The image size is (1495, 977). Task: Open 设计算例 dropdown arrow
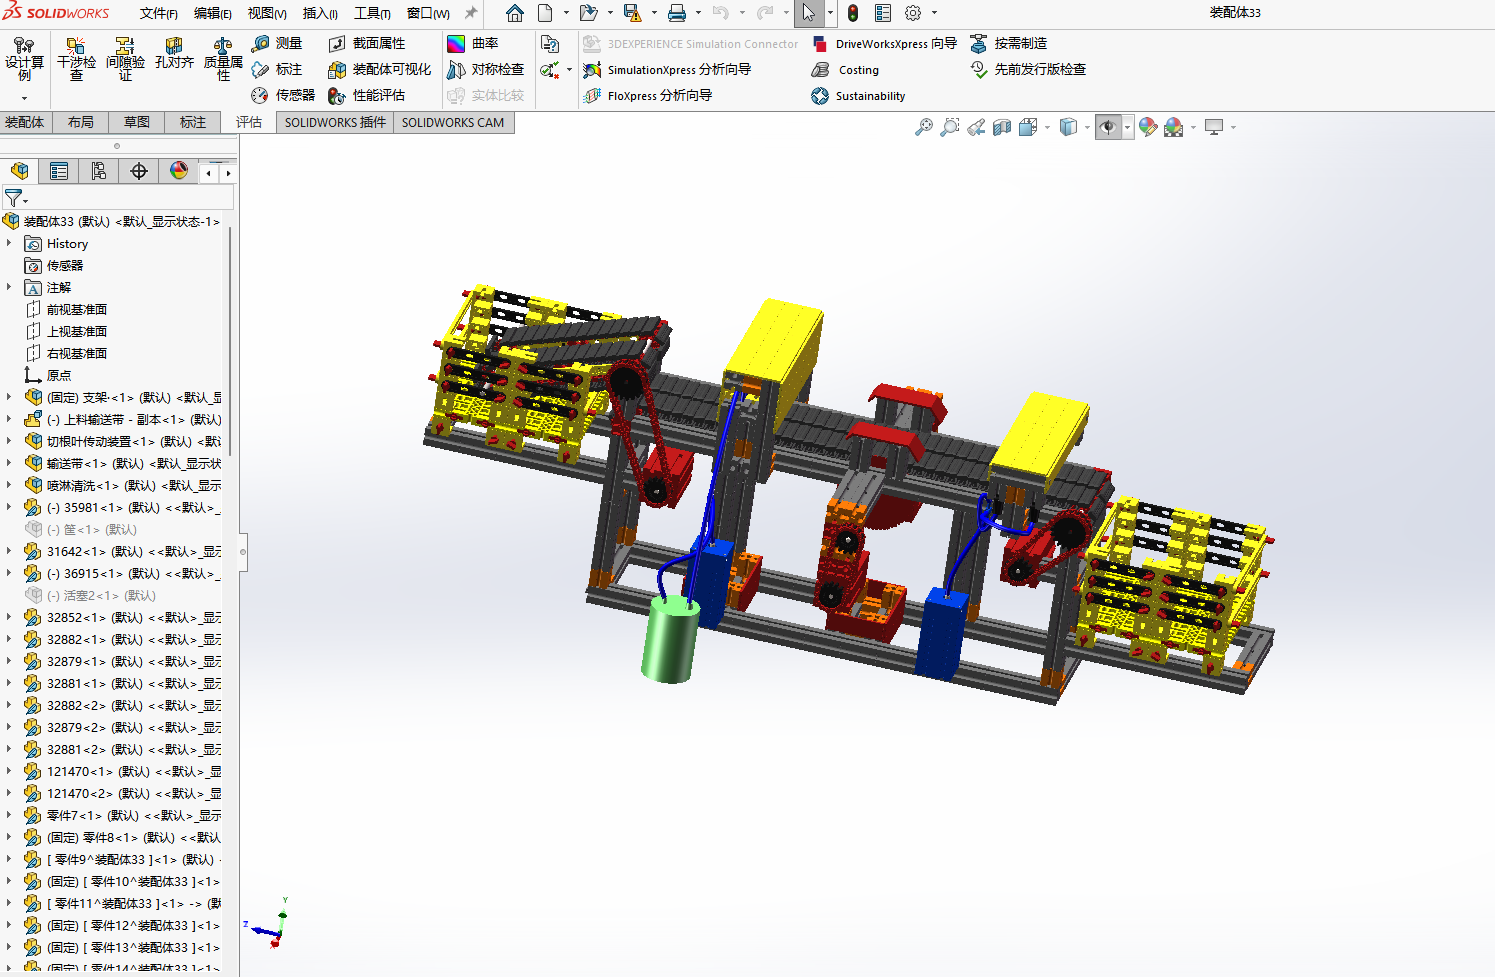[x=24, y=98]
